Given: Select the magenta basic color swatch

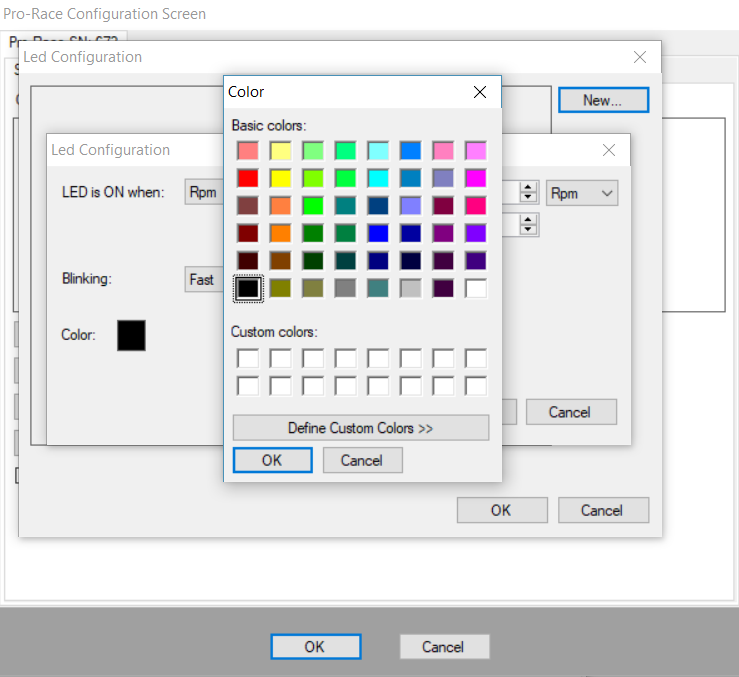Looking at the screenshot, I should (476, 178).
